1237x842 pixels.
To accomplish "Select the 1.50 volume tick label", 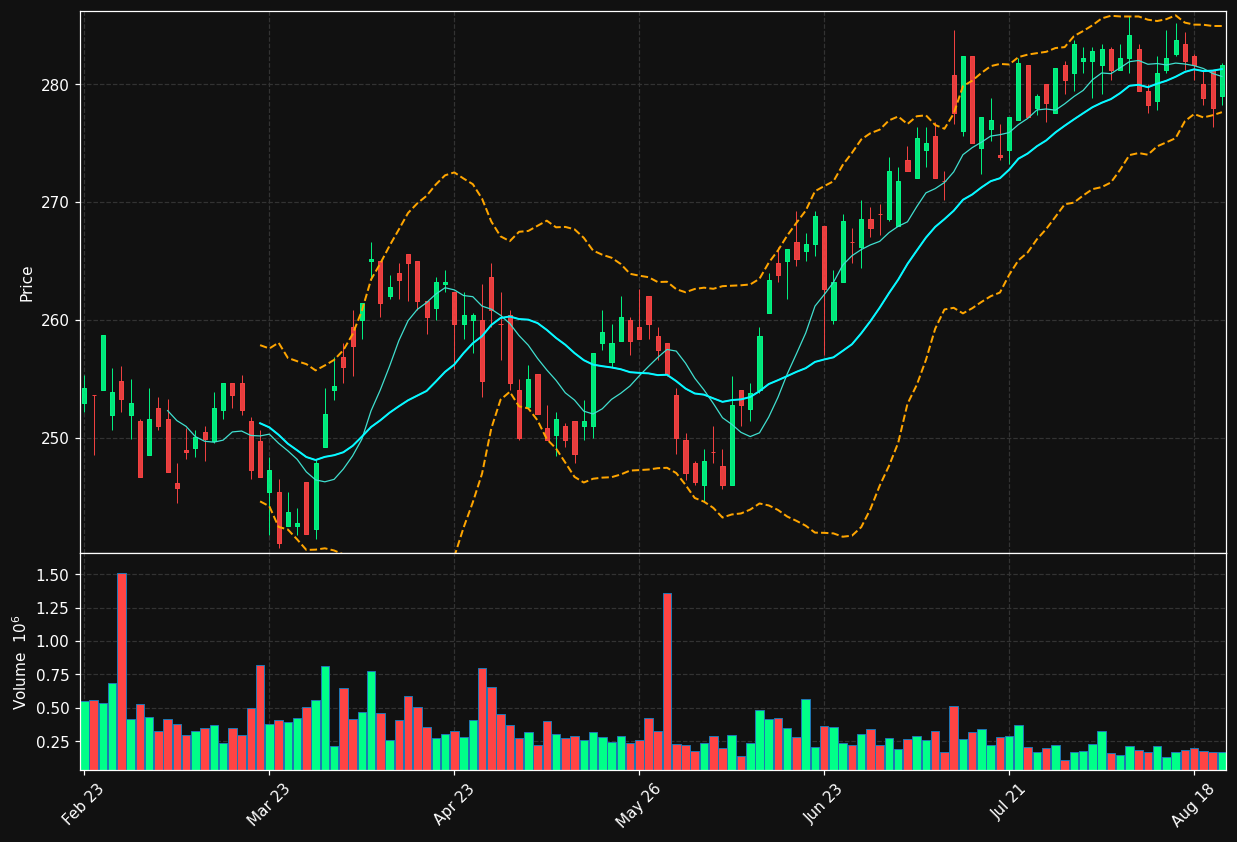I will click(52, 575).
